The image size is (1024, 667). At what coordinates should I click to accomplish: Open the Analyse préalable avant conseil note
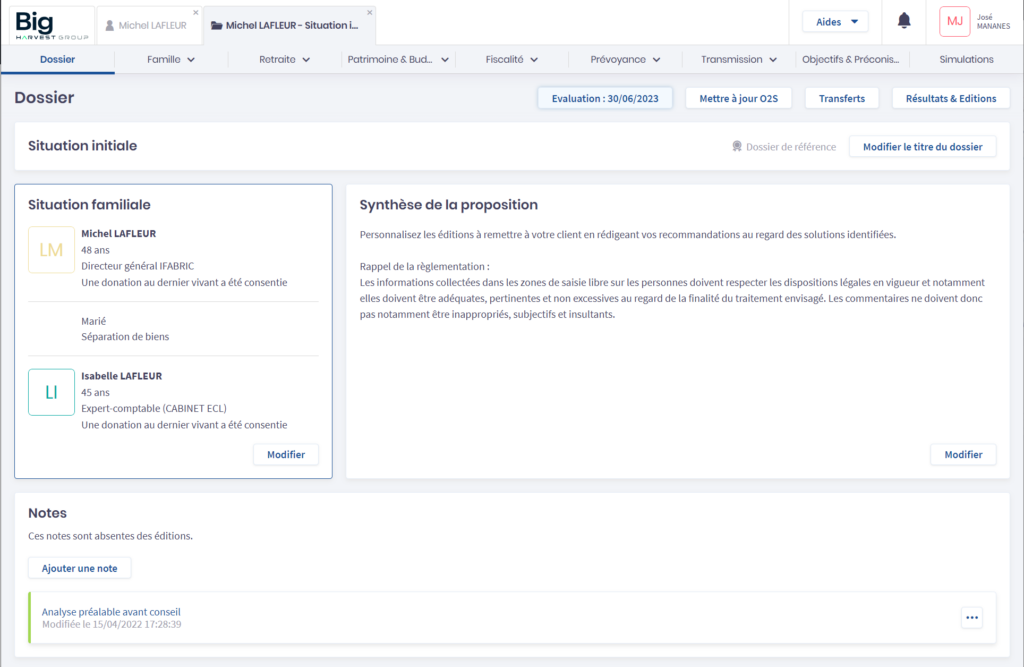tap(111, 612)
